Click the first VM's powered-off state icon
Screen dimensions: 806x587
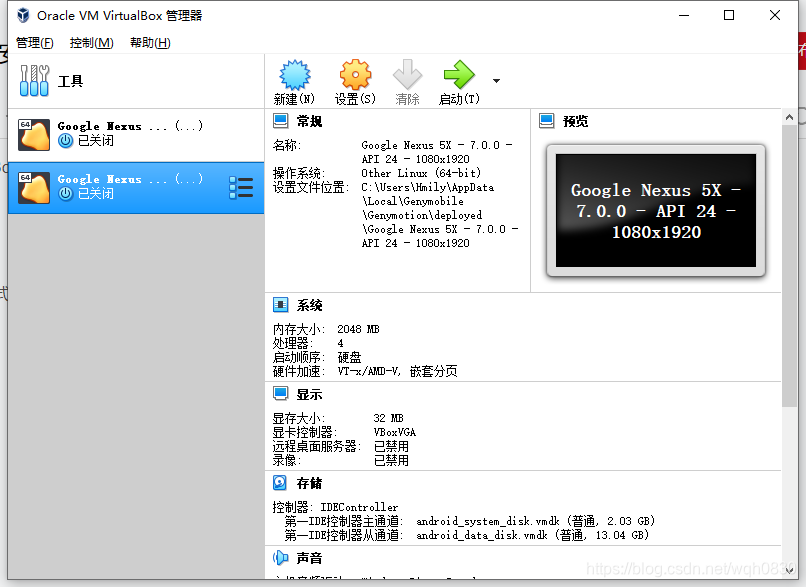65,141
